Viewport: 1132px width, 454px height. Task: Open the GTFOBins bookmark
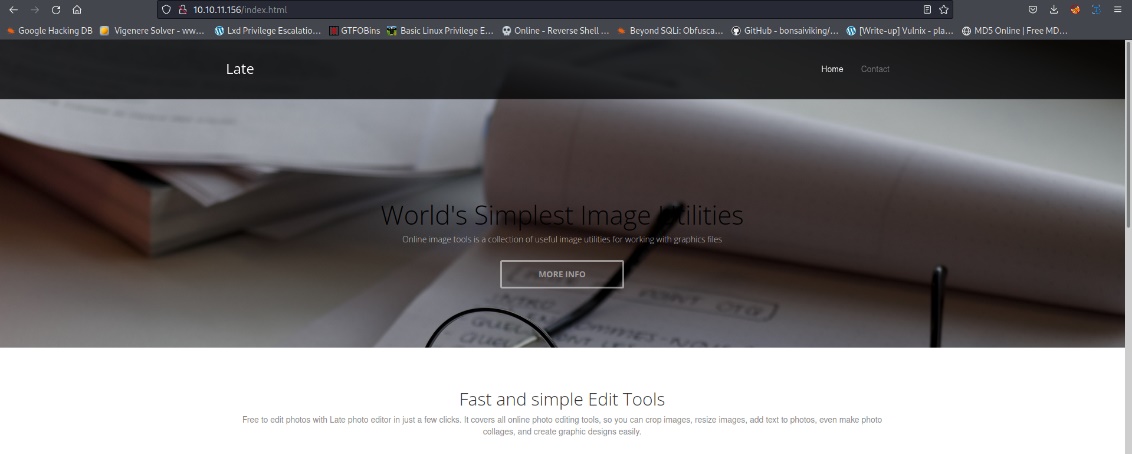pyautogui.click(x=355, y=31)
